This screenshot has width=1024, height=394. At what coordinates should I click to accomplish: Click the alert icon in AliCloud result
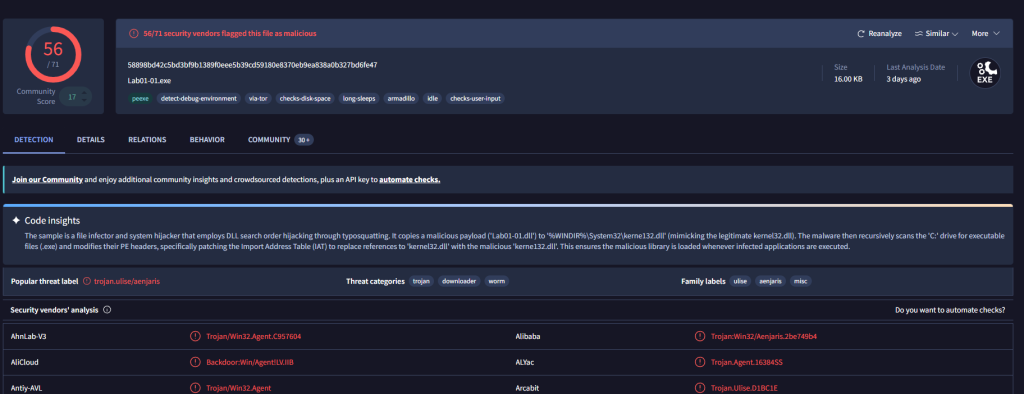coord(195,362)
